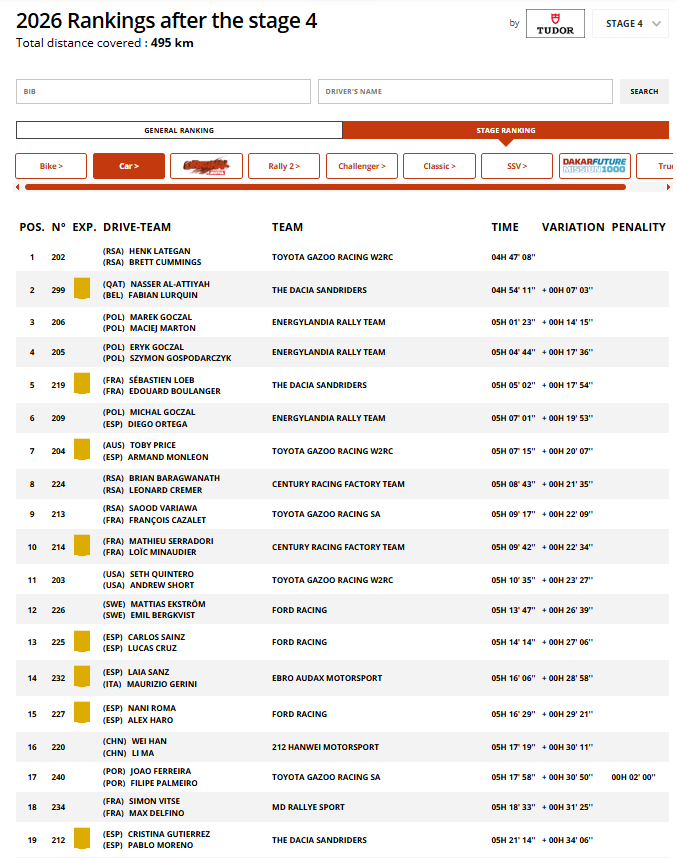Open the Tudor sponsor logo
This screenshot has width=677, height=858.
(555, 24)
